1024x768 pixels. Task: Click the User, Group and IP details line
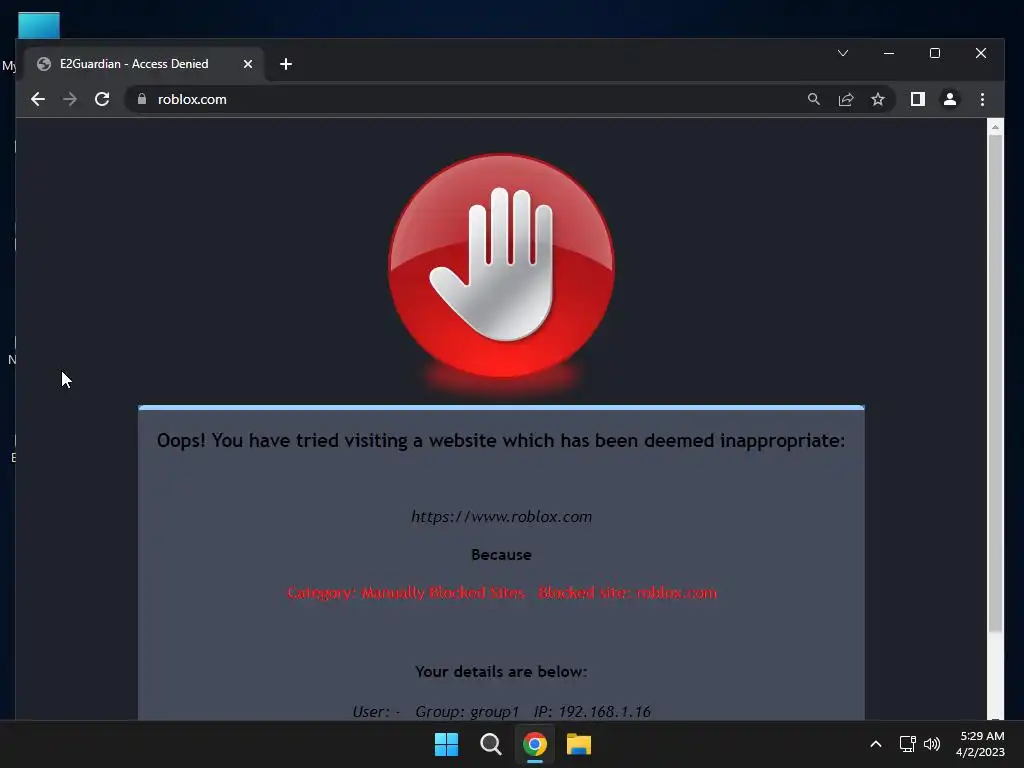coord(502,711)
